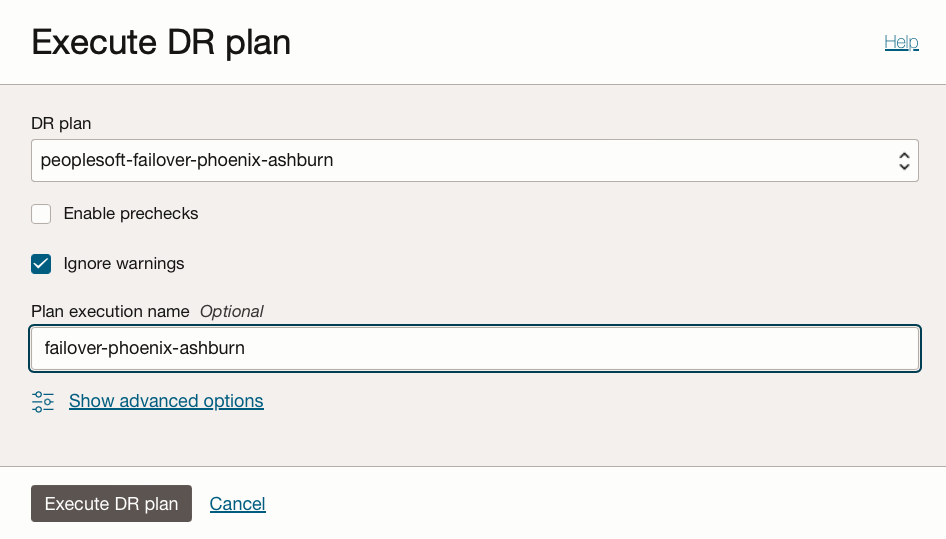Screen dimensions: 946x539
Task: Cancel the DR plan execution dialog
Action: coord(237,504)
